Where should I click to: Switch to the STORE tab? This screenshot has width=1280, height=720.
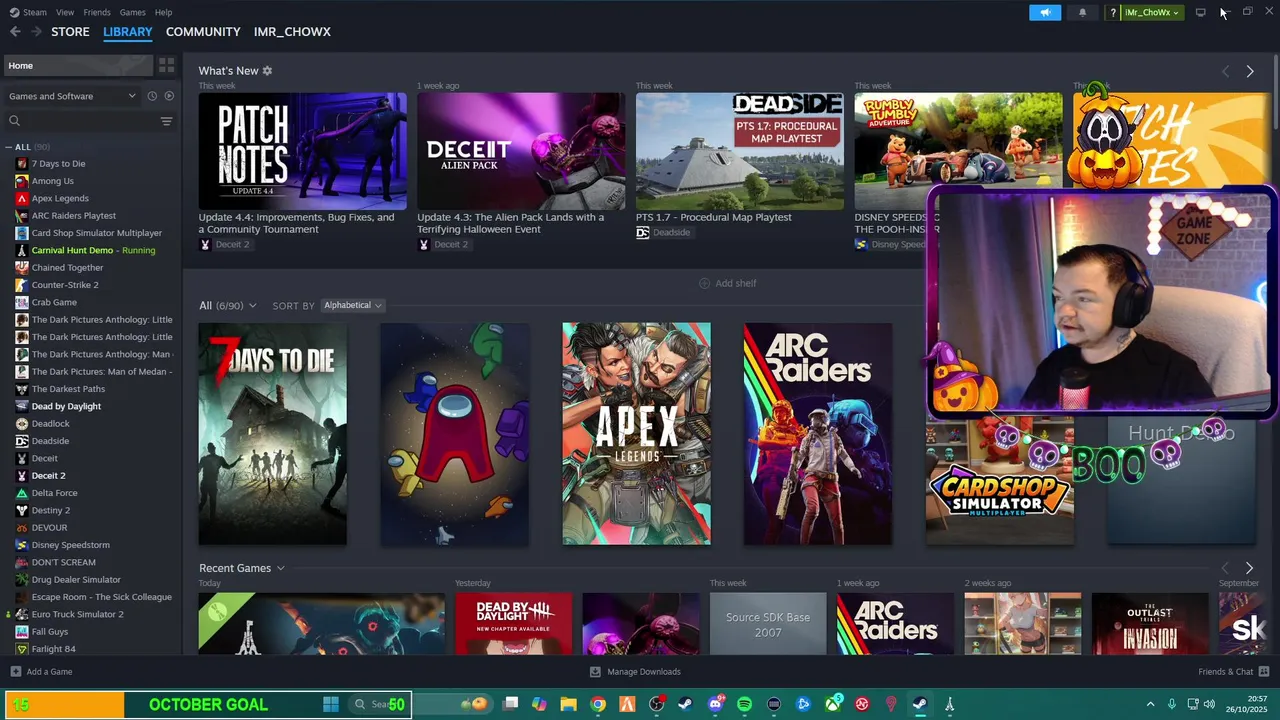(x=70, y=32)
